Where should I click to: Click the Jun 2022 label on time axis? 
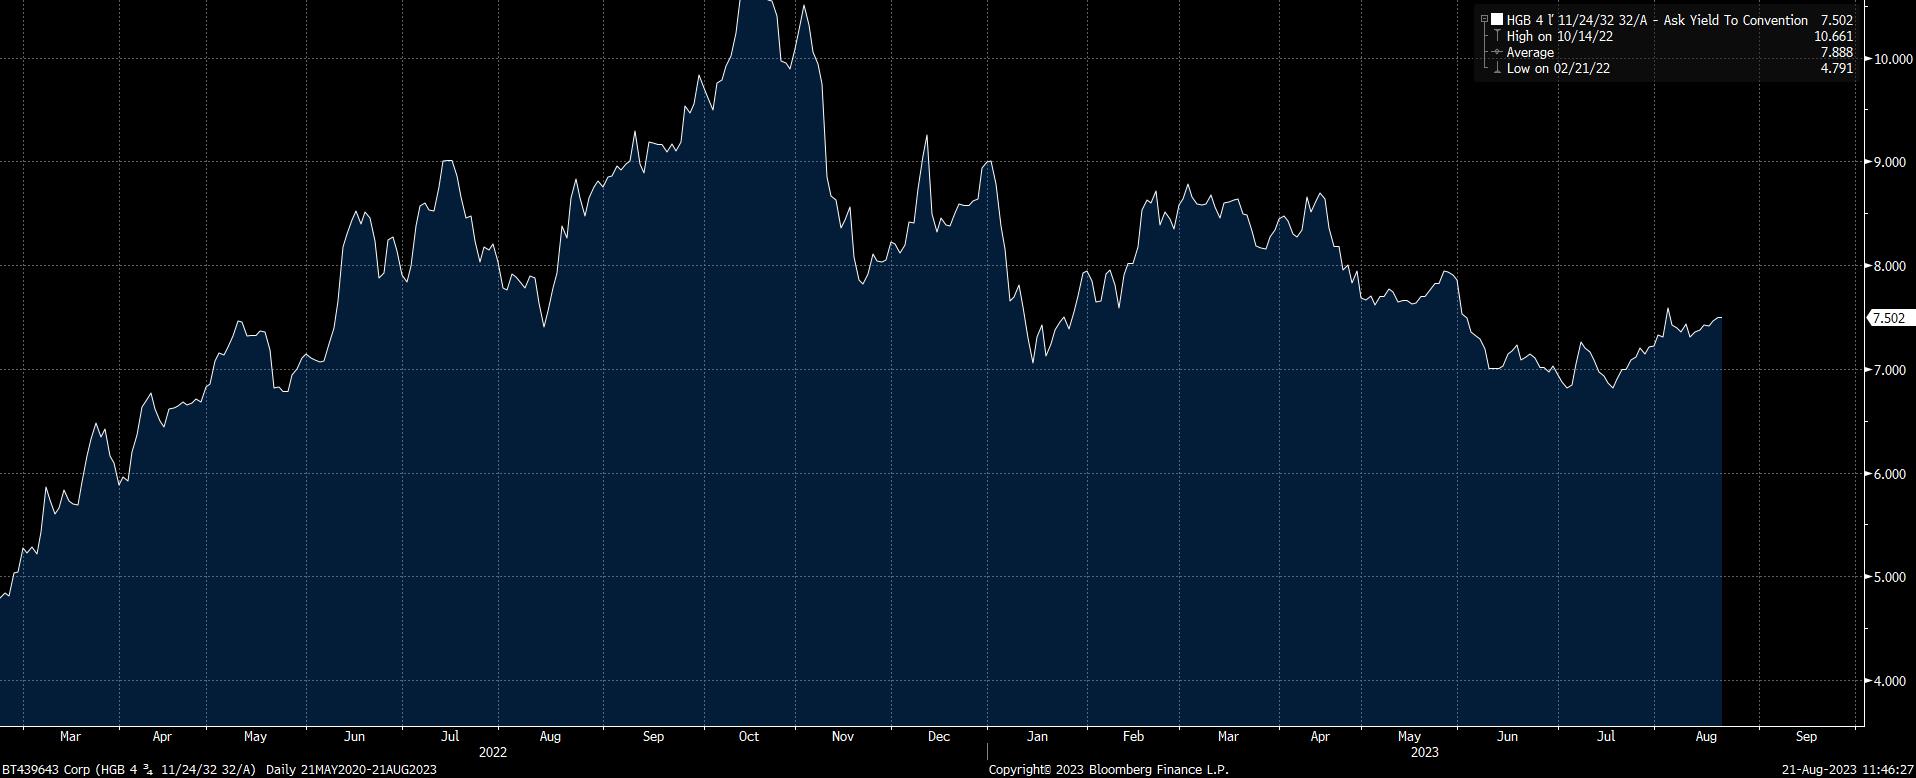354,736
